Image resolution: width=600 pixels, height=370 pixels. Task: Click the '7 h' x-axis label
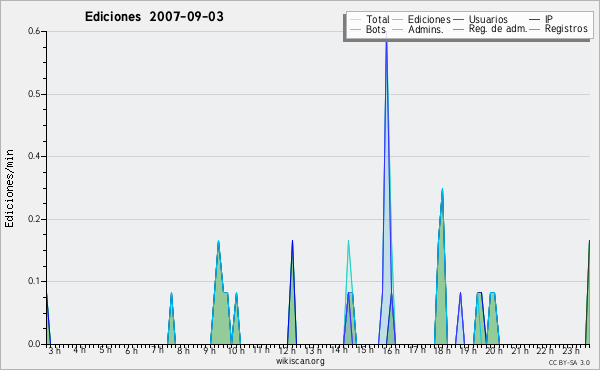click(x=157, y=350)
